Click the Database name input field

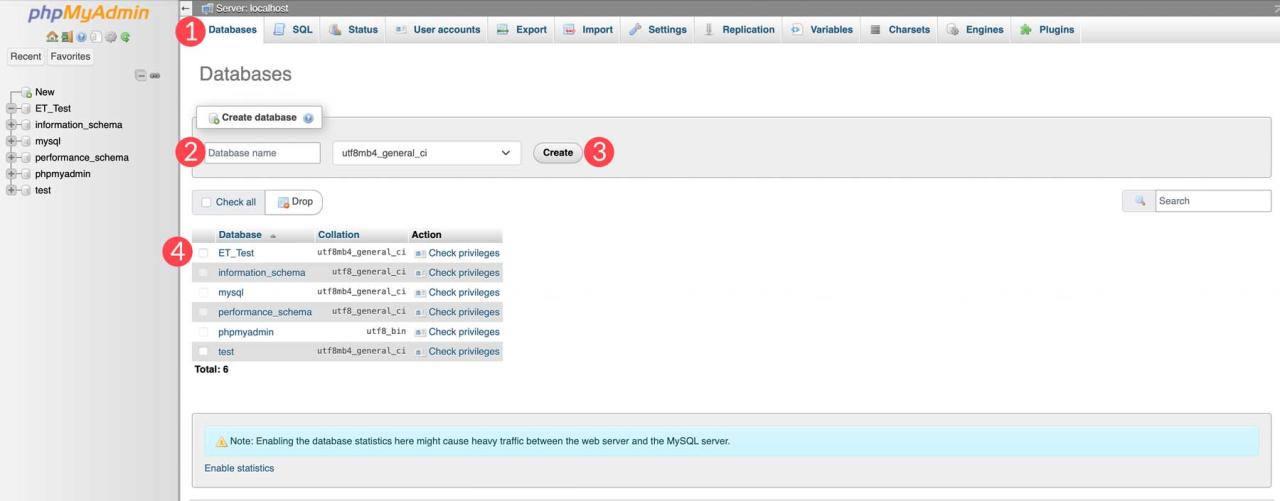[261, 153]
